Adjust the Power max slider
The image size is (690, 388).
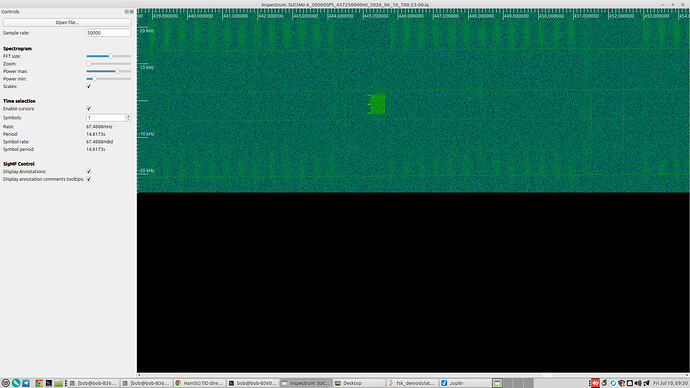108,71
